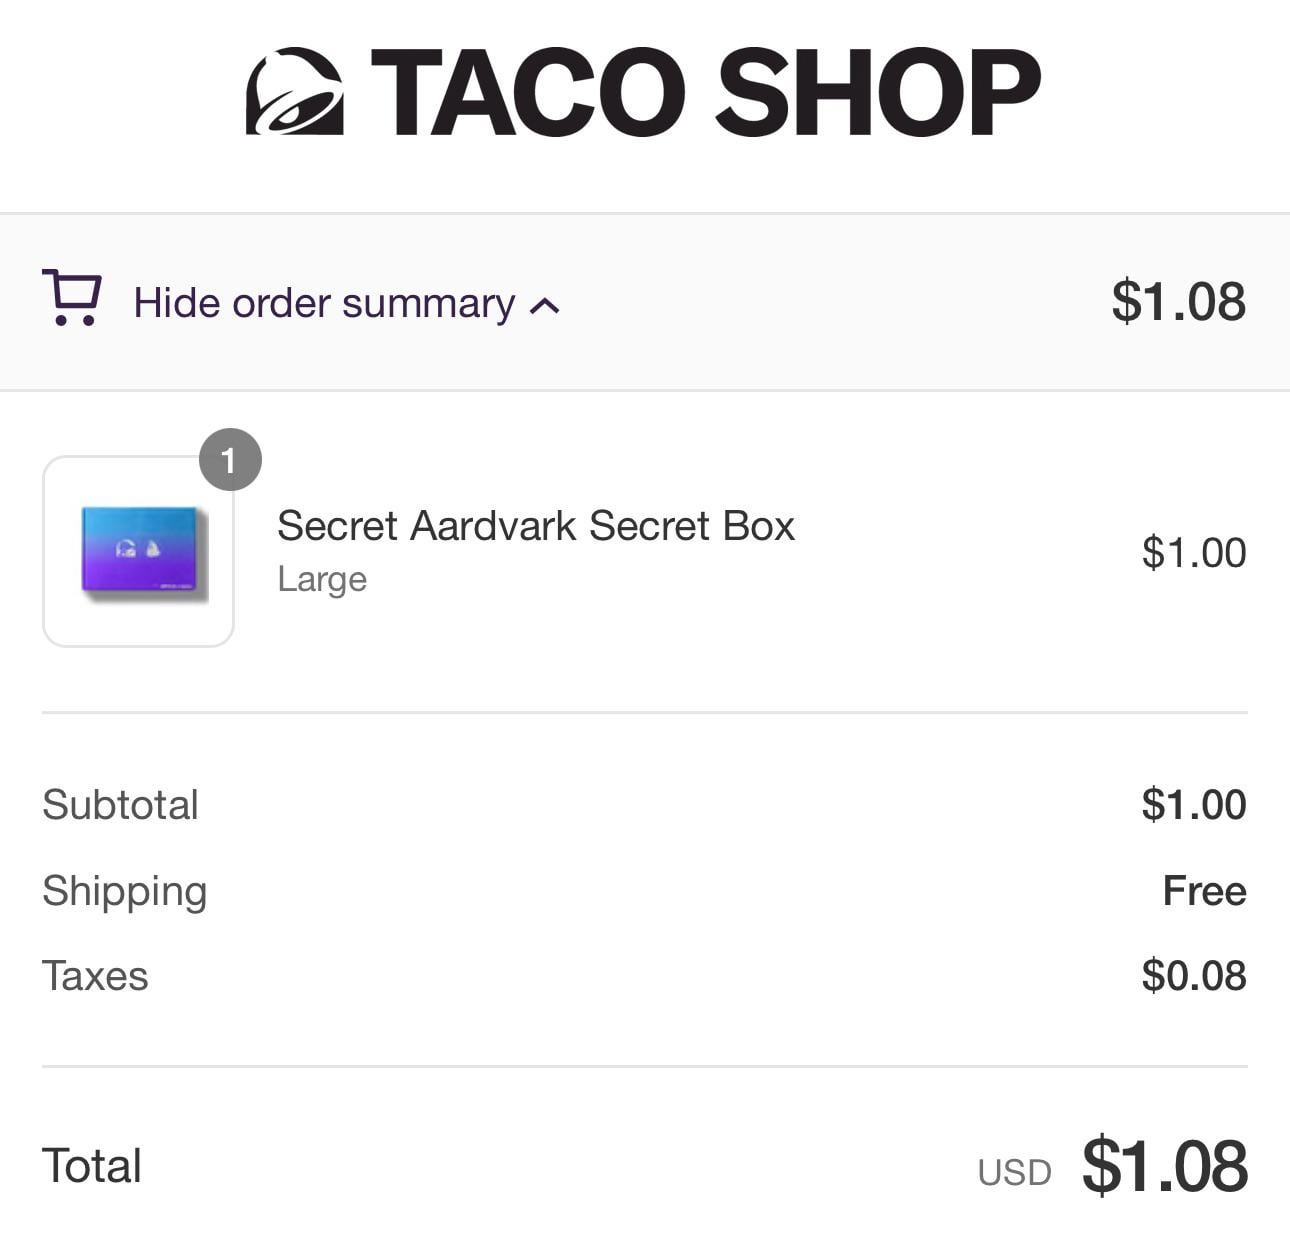Click the Free shipping value
This screenshot has width=1290, height=1256.
1204,891
